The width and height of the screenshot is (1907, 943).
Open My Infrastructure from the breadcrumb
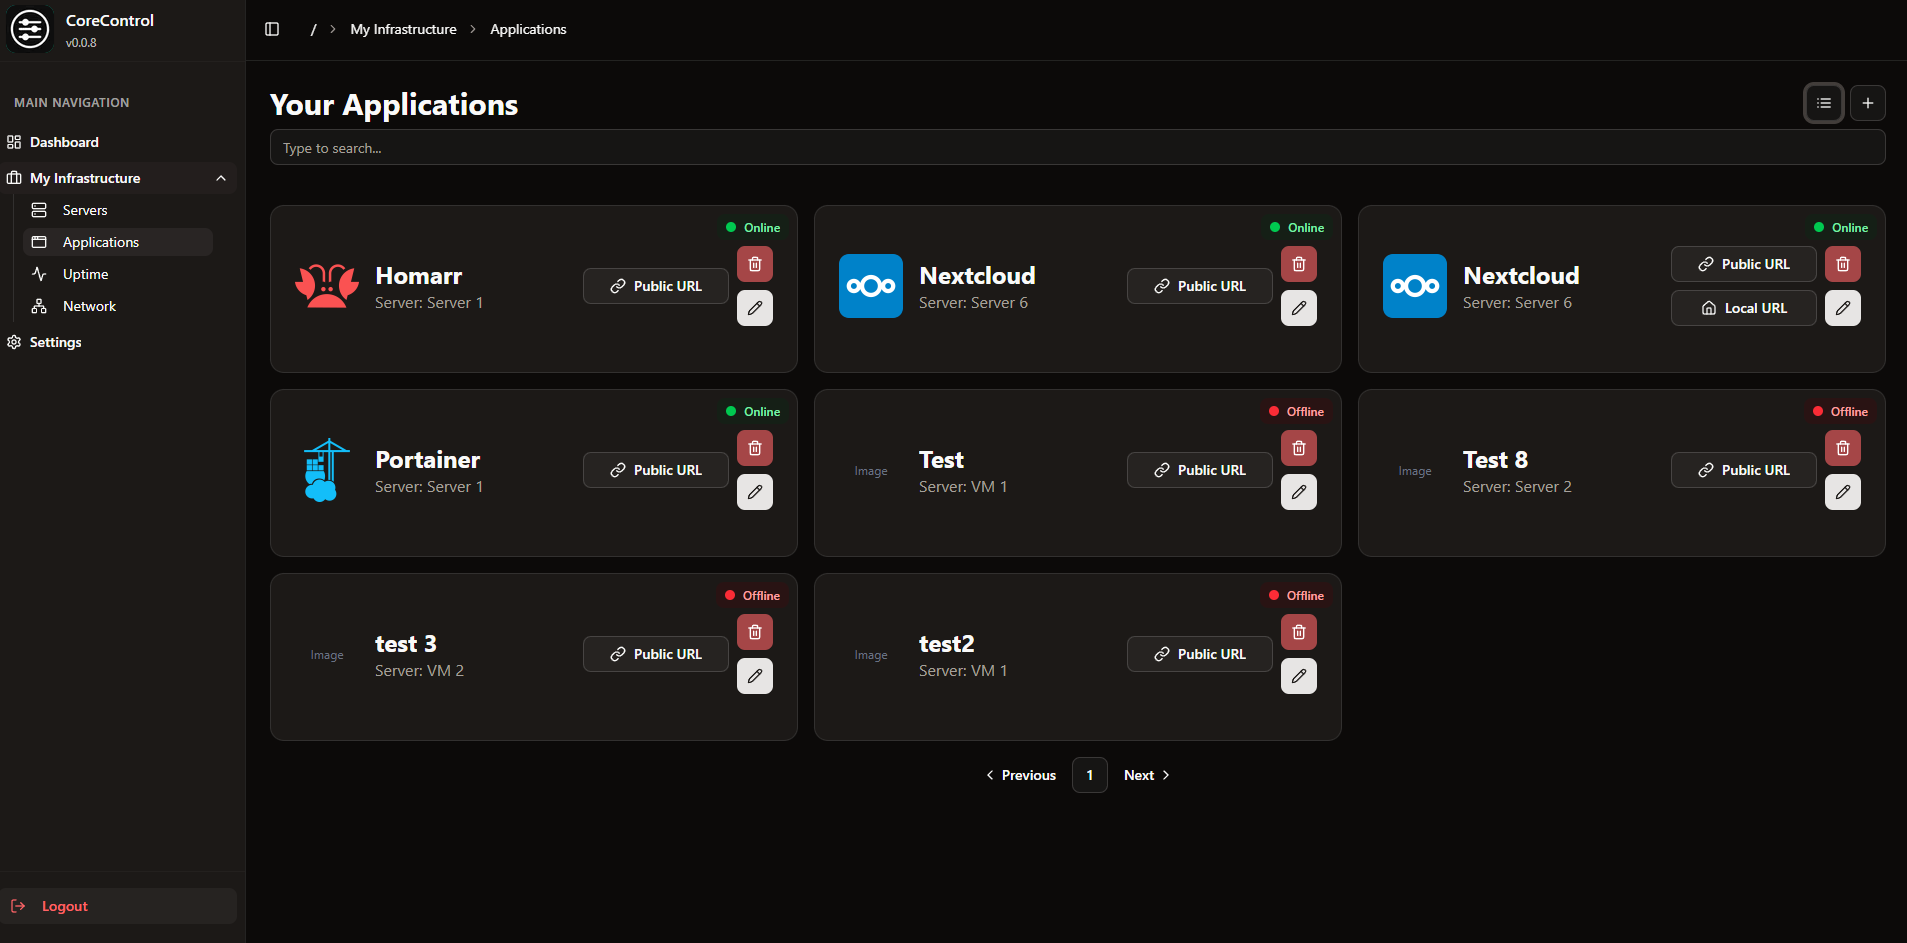click(x=403, y=29)
